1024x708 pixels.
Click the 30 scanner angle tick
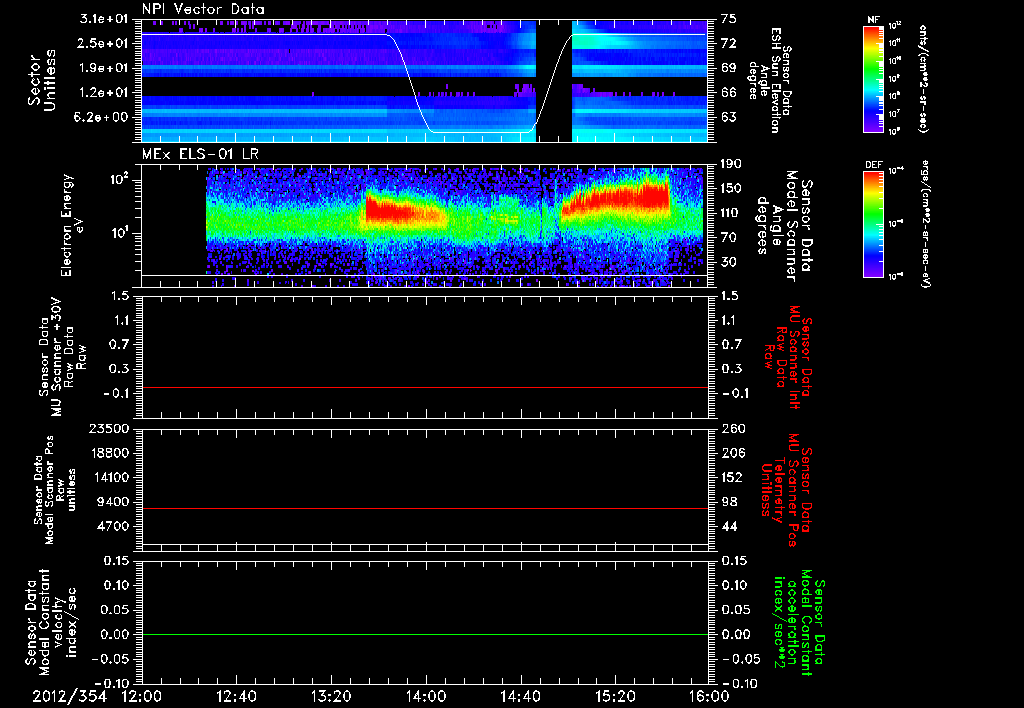(729, 262)
